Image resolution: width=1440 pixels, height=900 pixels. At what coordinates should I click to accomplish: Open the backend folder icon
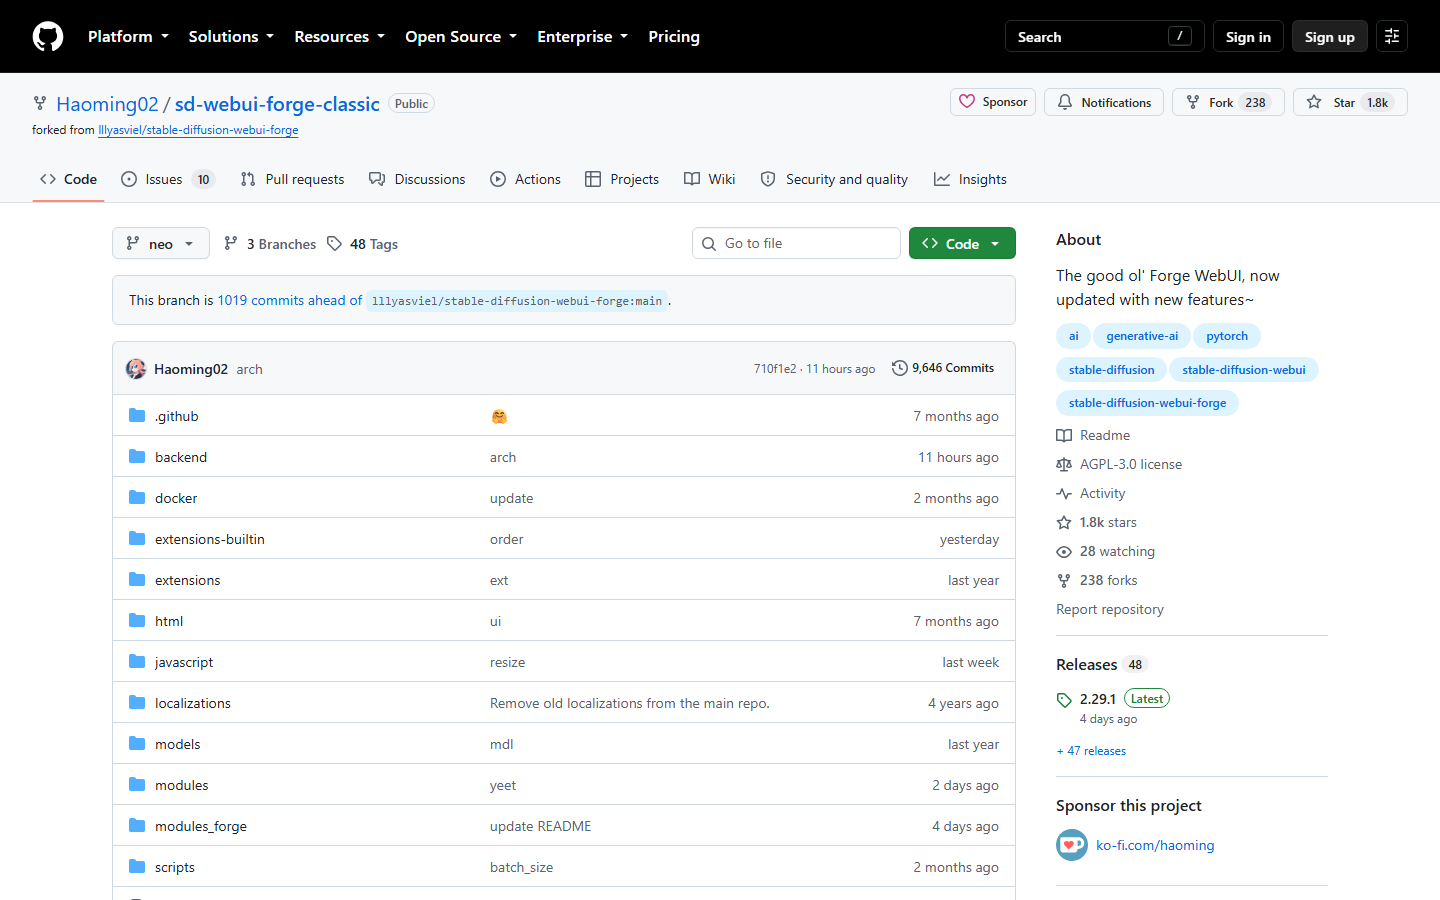[x=137, y=457]
